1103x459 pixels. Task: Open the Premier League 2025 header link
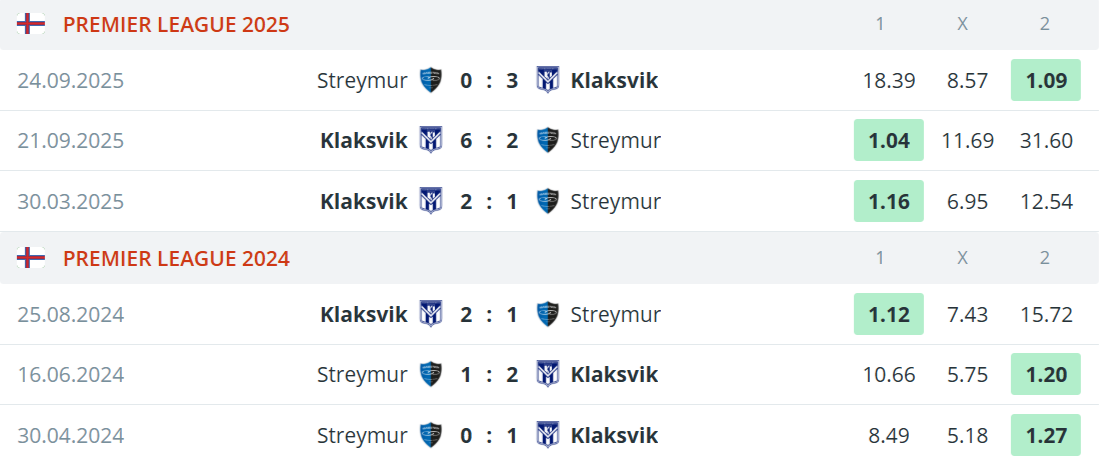point(176,24)
